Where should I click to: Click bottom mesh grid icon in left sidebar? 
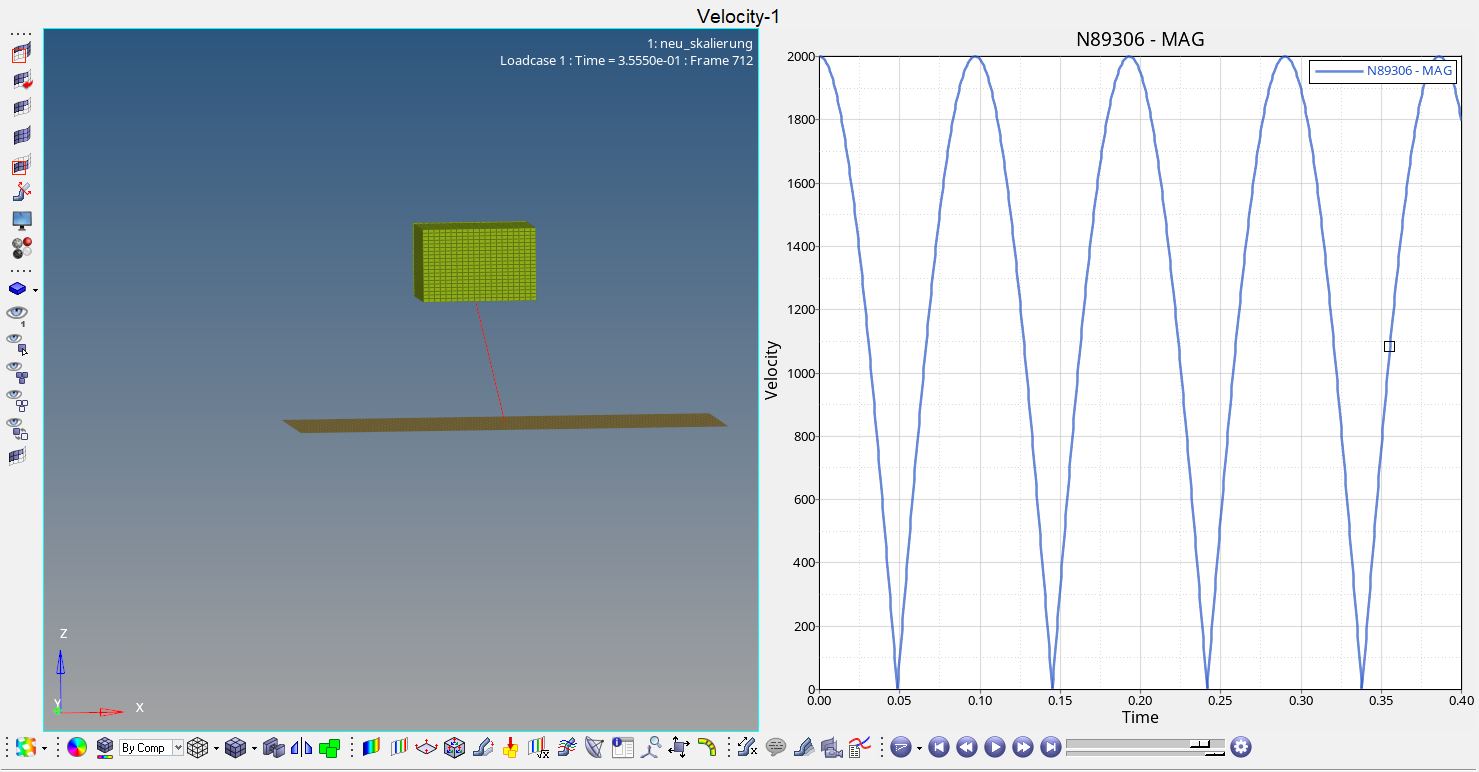[x=18, y=457]
